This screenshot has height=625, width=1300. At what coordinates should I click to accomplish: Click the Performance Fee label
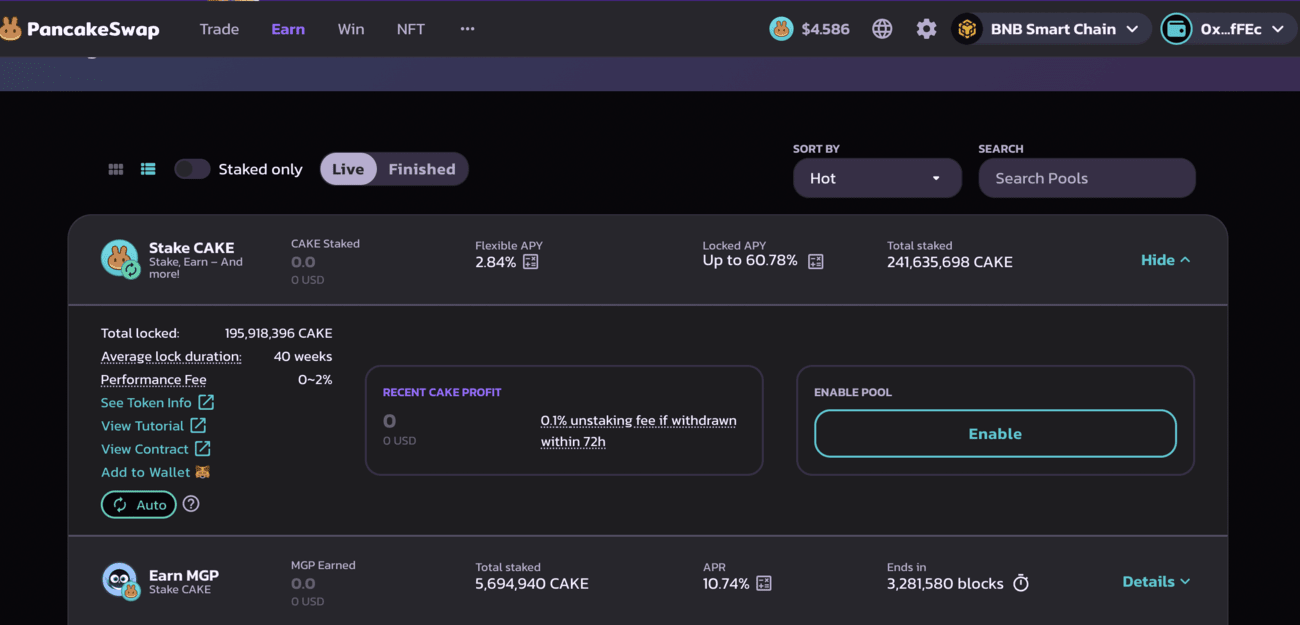point(154,380)
